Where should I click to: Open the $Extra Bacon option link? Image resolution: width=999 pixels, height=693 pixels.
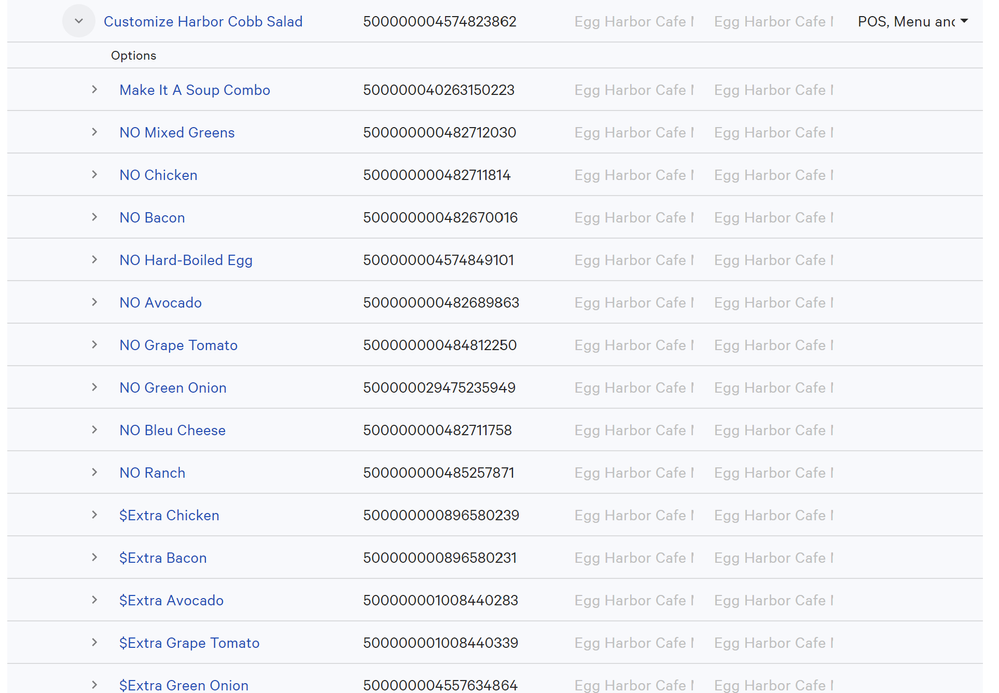point(162,558)
